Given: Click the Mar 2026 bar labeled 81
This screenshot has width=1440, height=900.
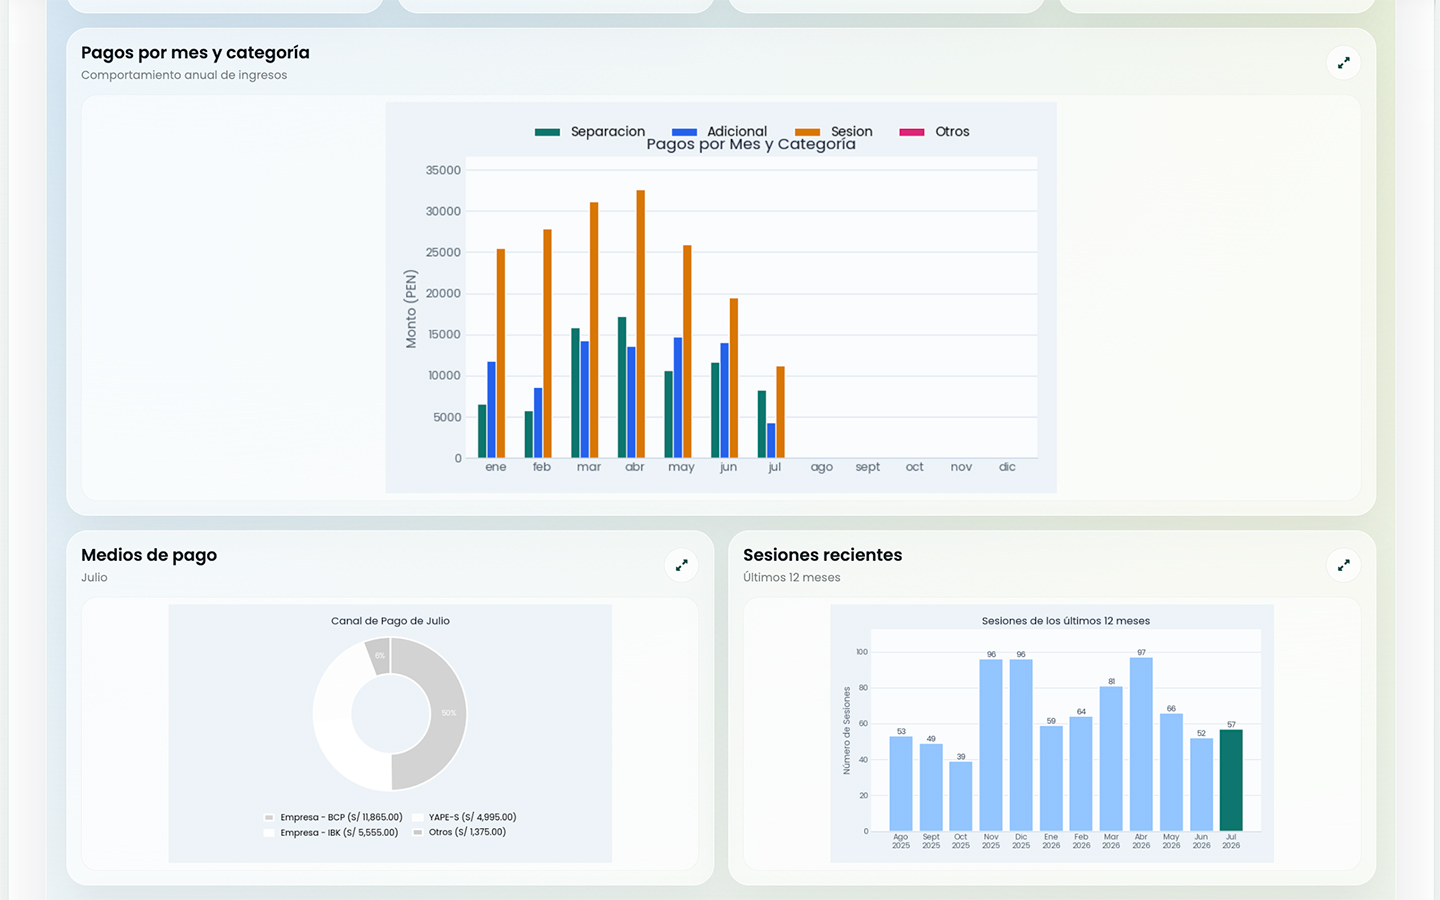Looking at the screenshot, I should (x=1111, y=759).
